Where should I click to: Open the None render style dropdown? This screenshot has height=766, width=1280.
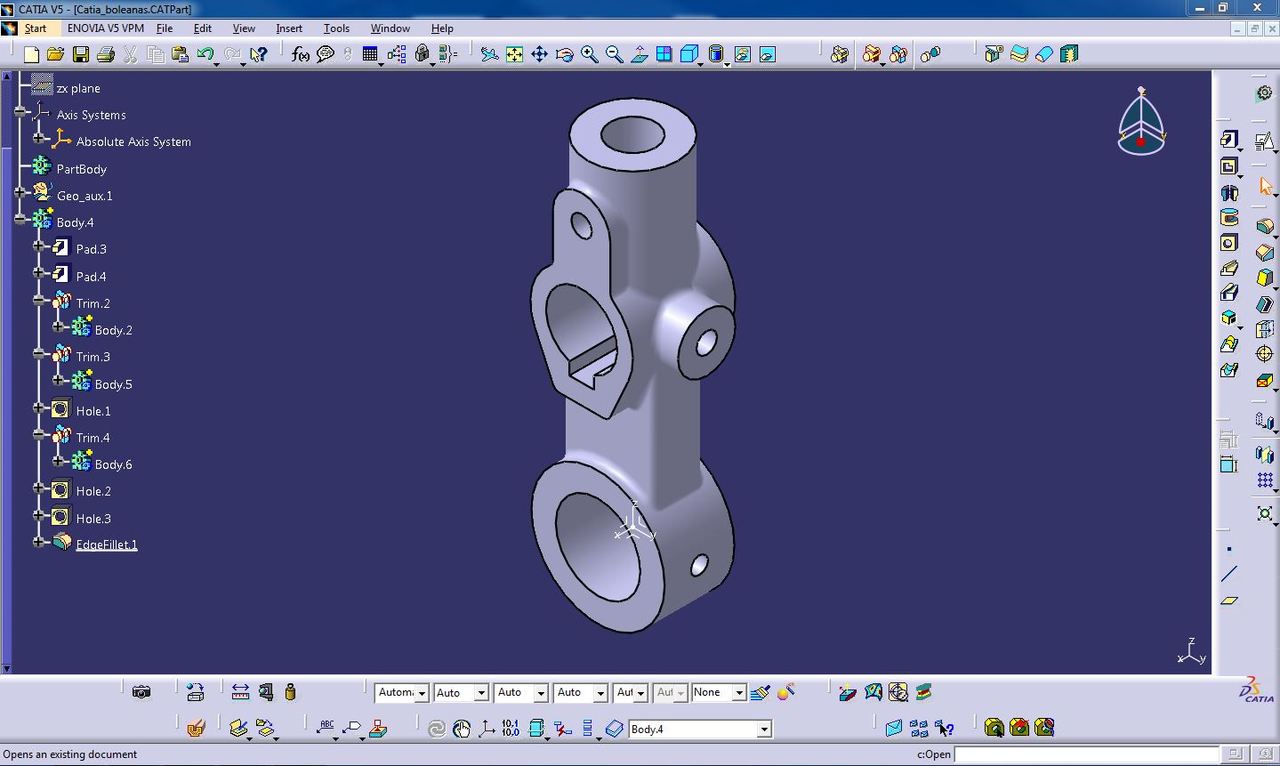(x=739, y=693)
